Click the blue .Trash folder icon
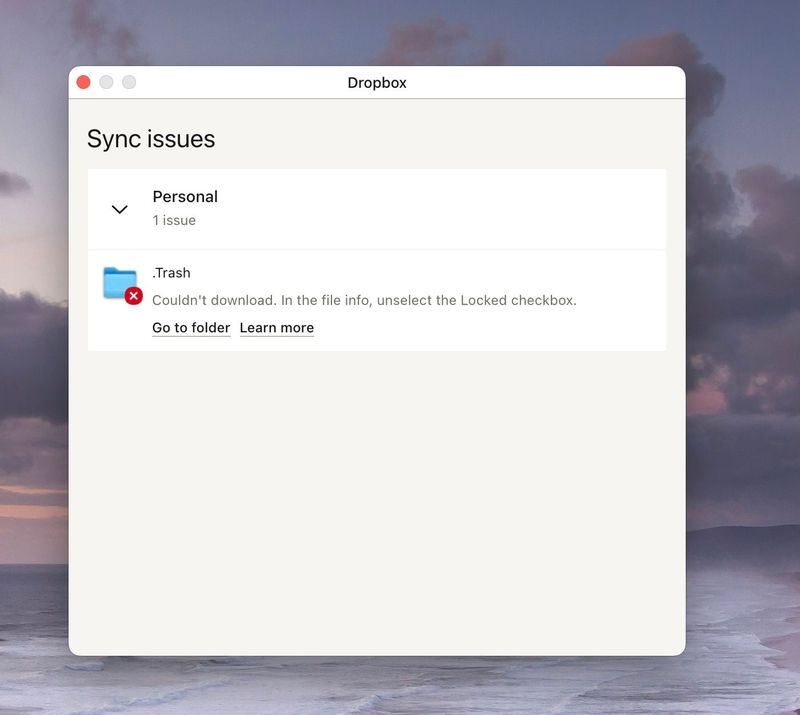This screenshot has width=800, height=715. pyautogui.click(x=119, y=282)
